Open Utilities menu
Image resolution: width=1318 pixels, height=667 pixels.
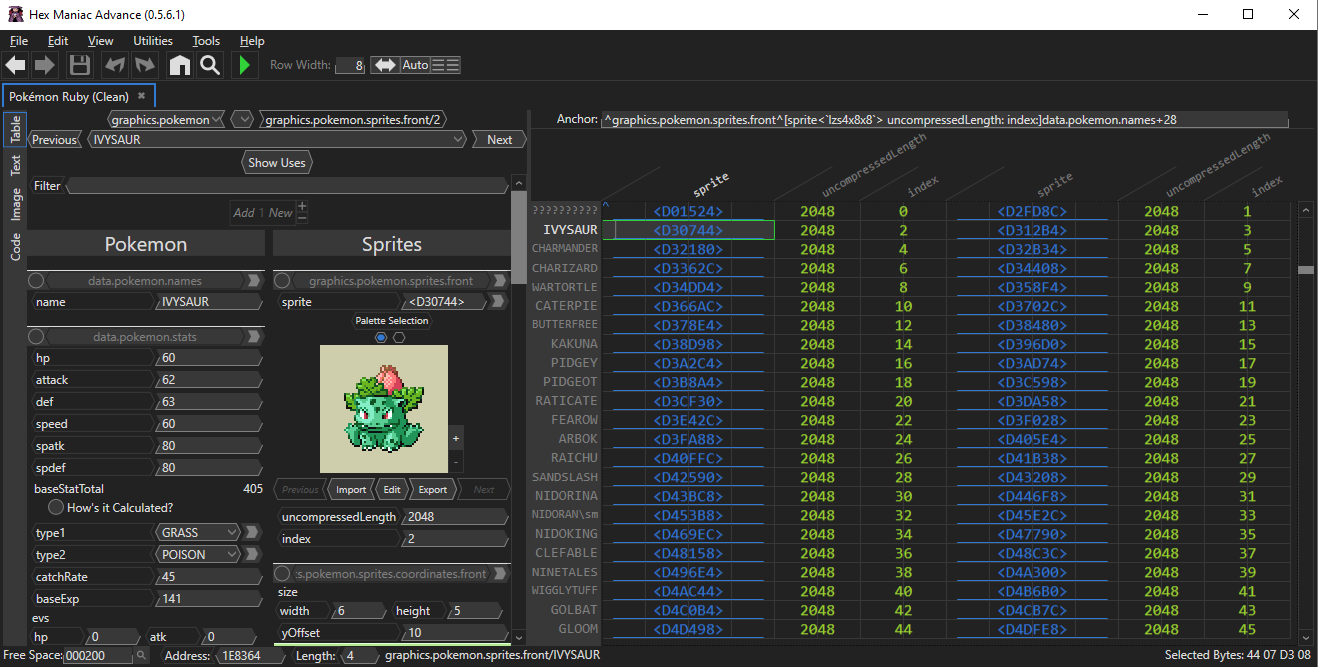click(153, 41)
